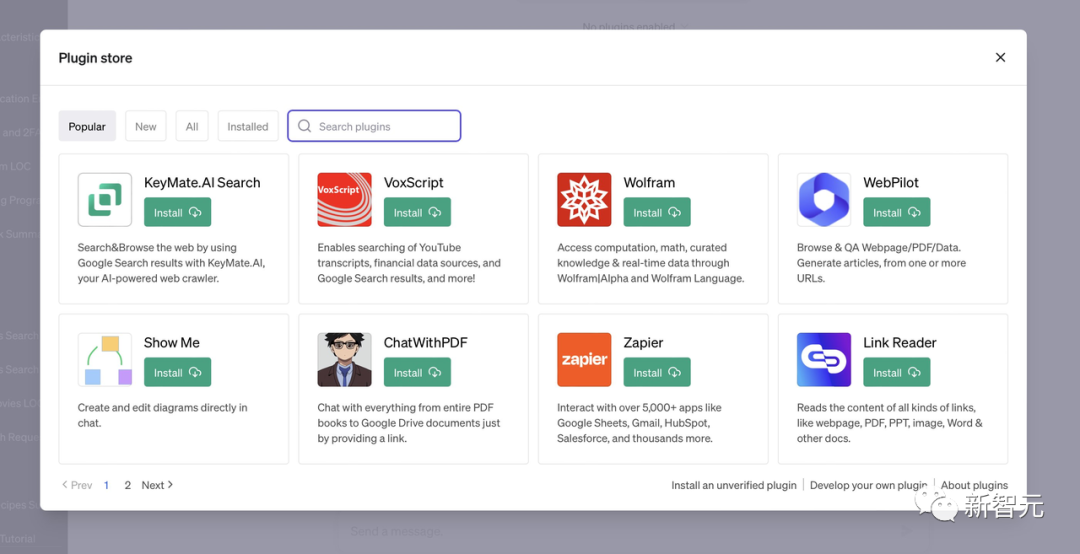
Task: Click the KeyMate.AI Search plugin icon
Action: point(105,200)
